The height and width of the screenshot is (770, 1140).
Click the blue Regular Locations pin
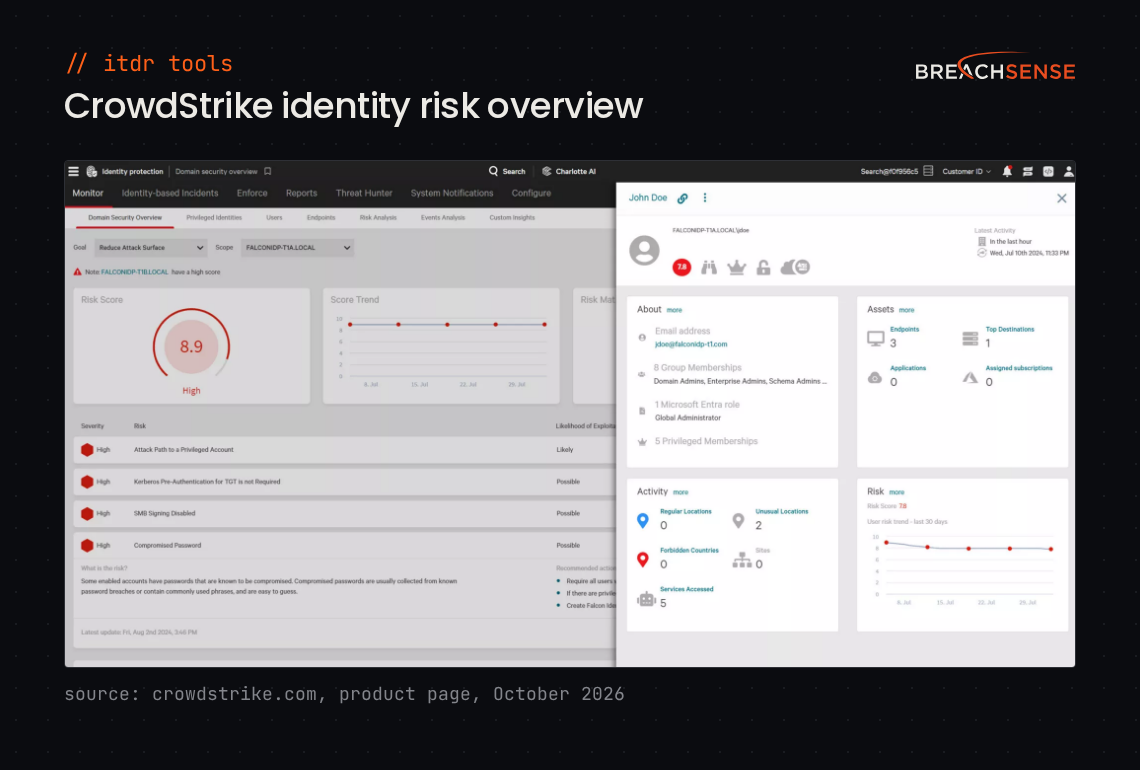643,521
